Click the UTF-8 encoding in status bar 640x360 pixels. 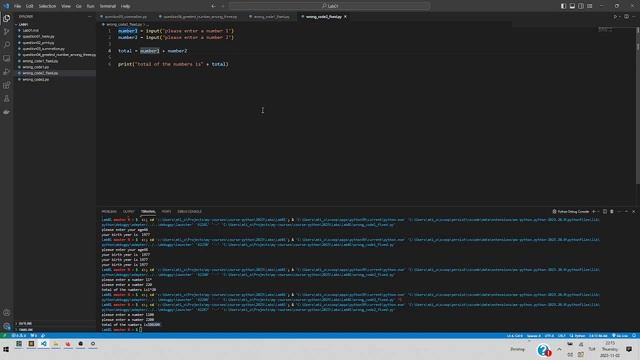[549, 336]
